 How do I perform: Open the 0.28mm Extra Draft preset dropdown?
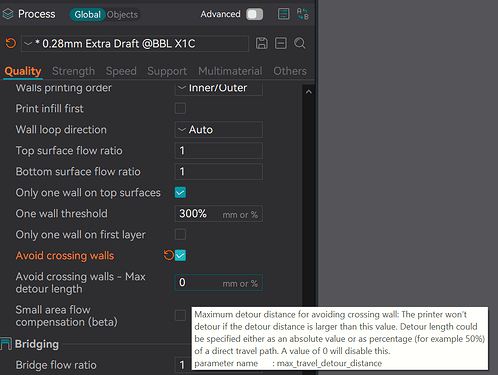point(135,44)
